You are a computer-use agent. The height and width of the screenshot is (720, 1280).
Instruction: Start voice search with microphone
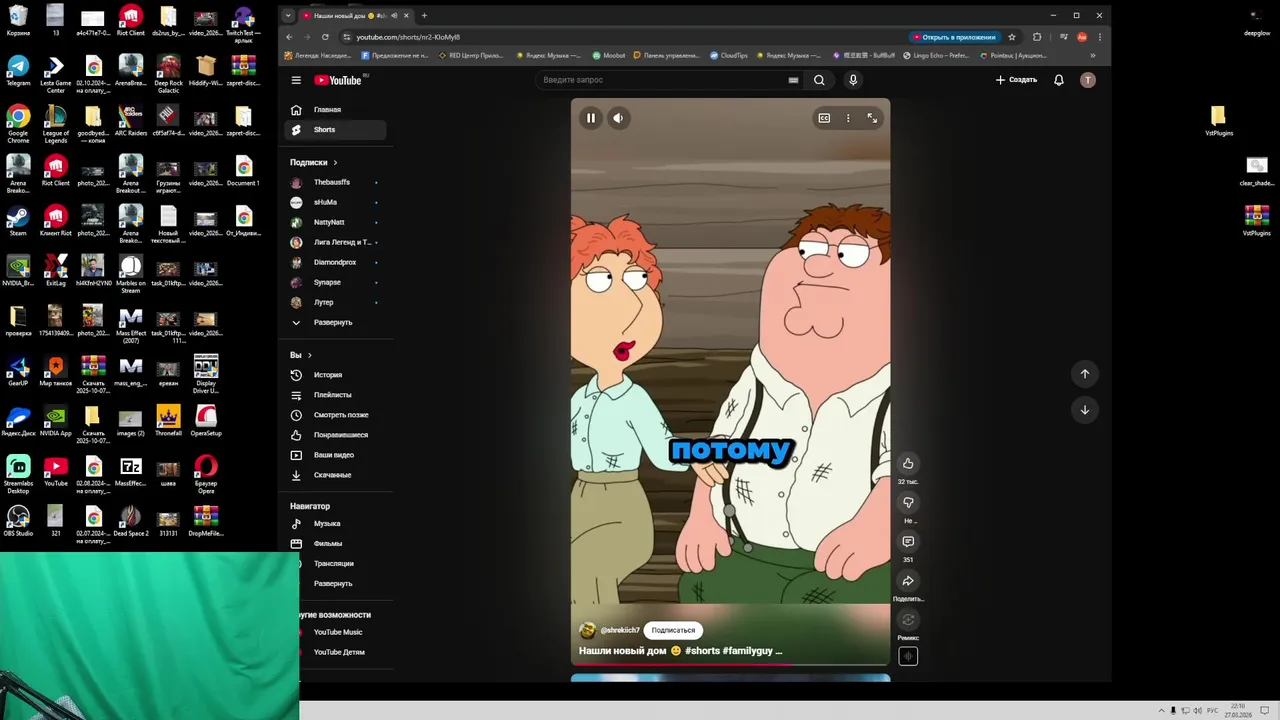[x=853, y=80]
